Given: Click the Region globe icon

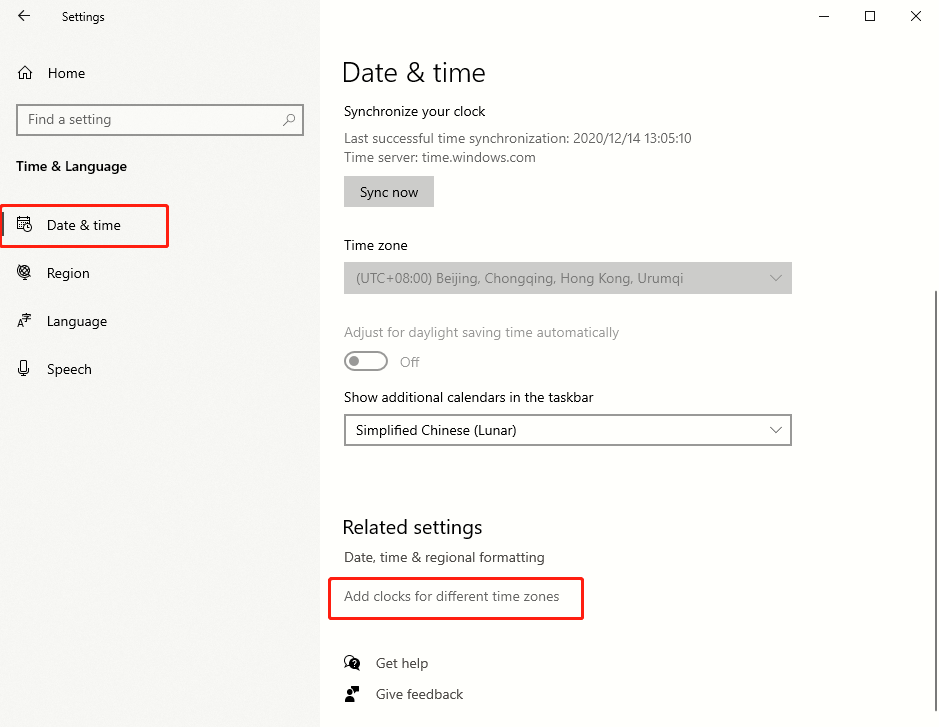Looking at the screenshot, I should 24,272.
